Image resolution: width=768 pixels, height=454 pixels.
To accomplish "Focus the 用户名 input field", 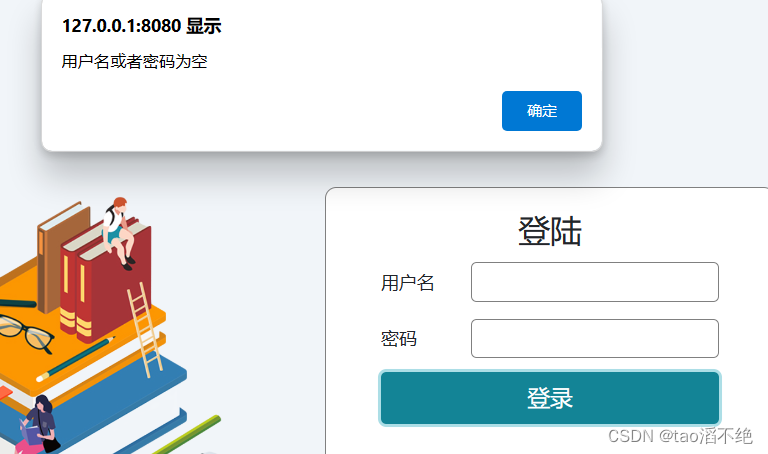I will 595,282.
